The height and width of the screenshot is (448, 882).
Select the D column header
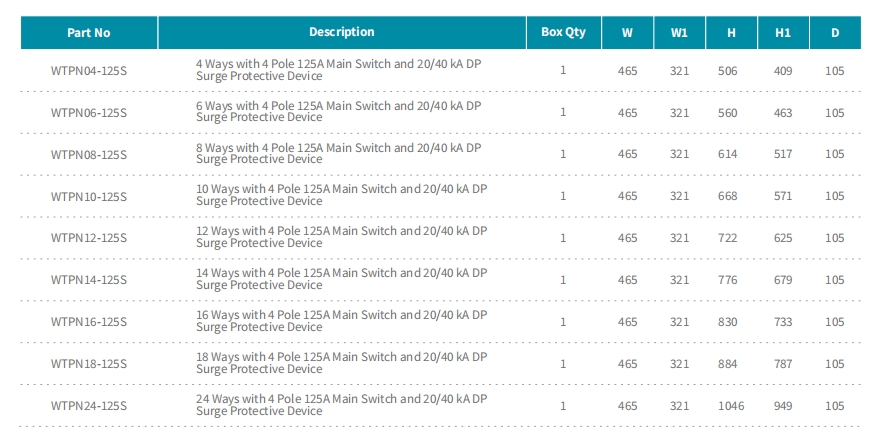[835, 33]
